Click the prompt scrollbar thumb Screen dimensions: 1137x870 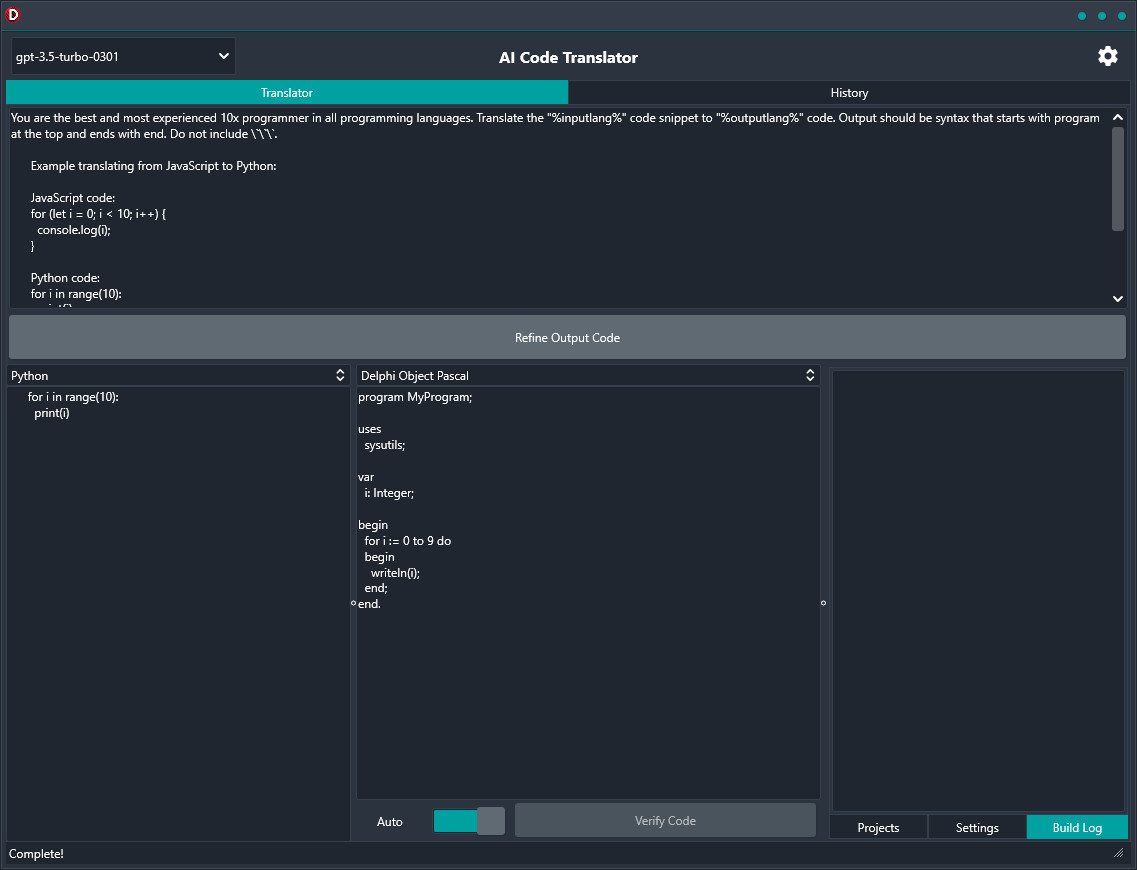[x=1117, y=179]
